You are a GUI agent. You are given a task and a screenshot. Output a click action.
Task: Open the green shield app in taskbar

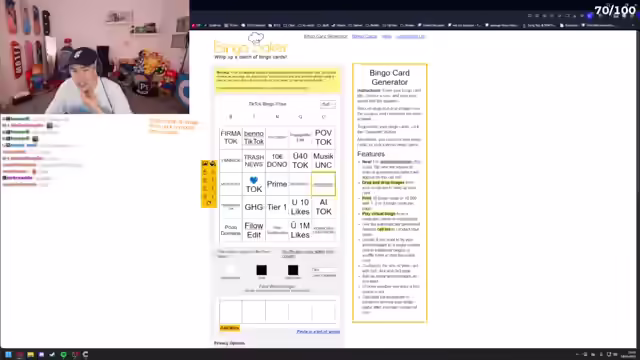63,355
